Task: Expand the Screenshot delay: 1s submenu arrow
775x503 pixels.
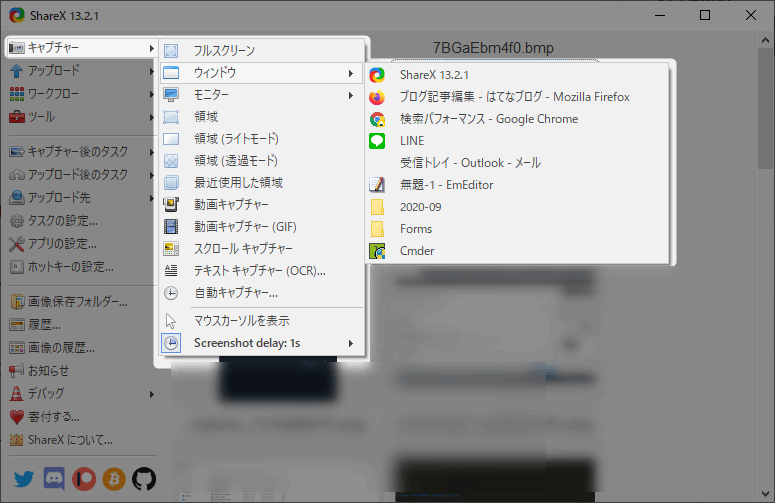Action: coord(350,343)
